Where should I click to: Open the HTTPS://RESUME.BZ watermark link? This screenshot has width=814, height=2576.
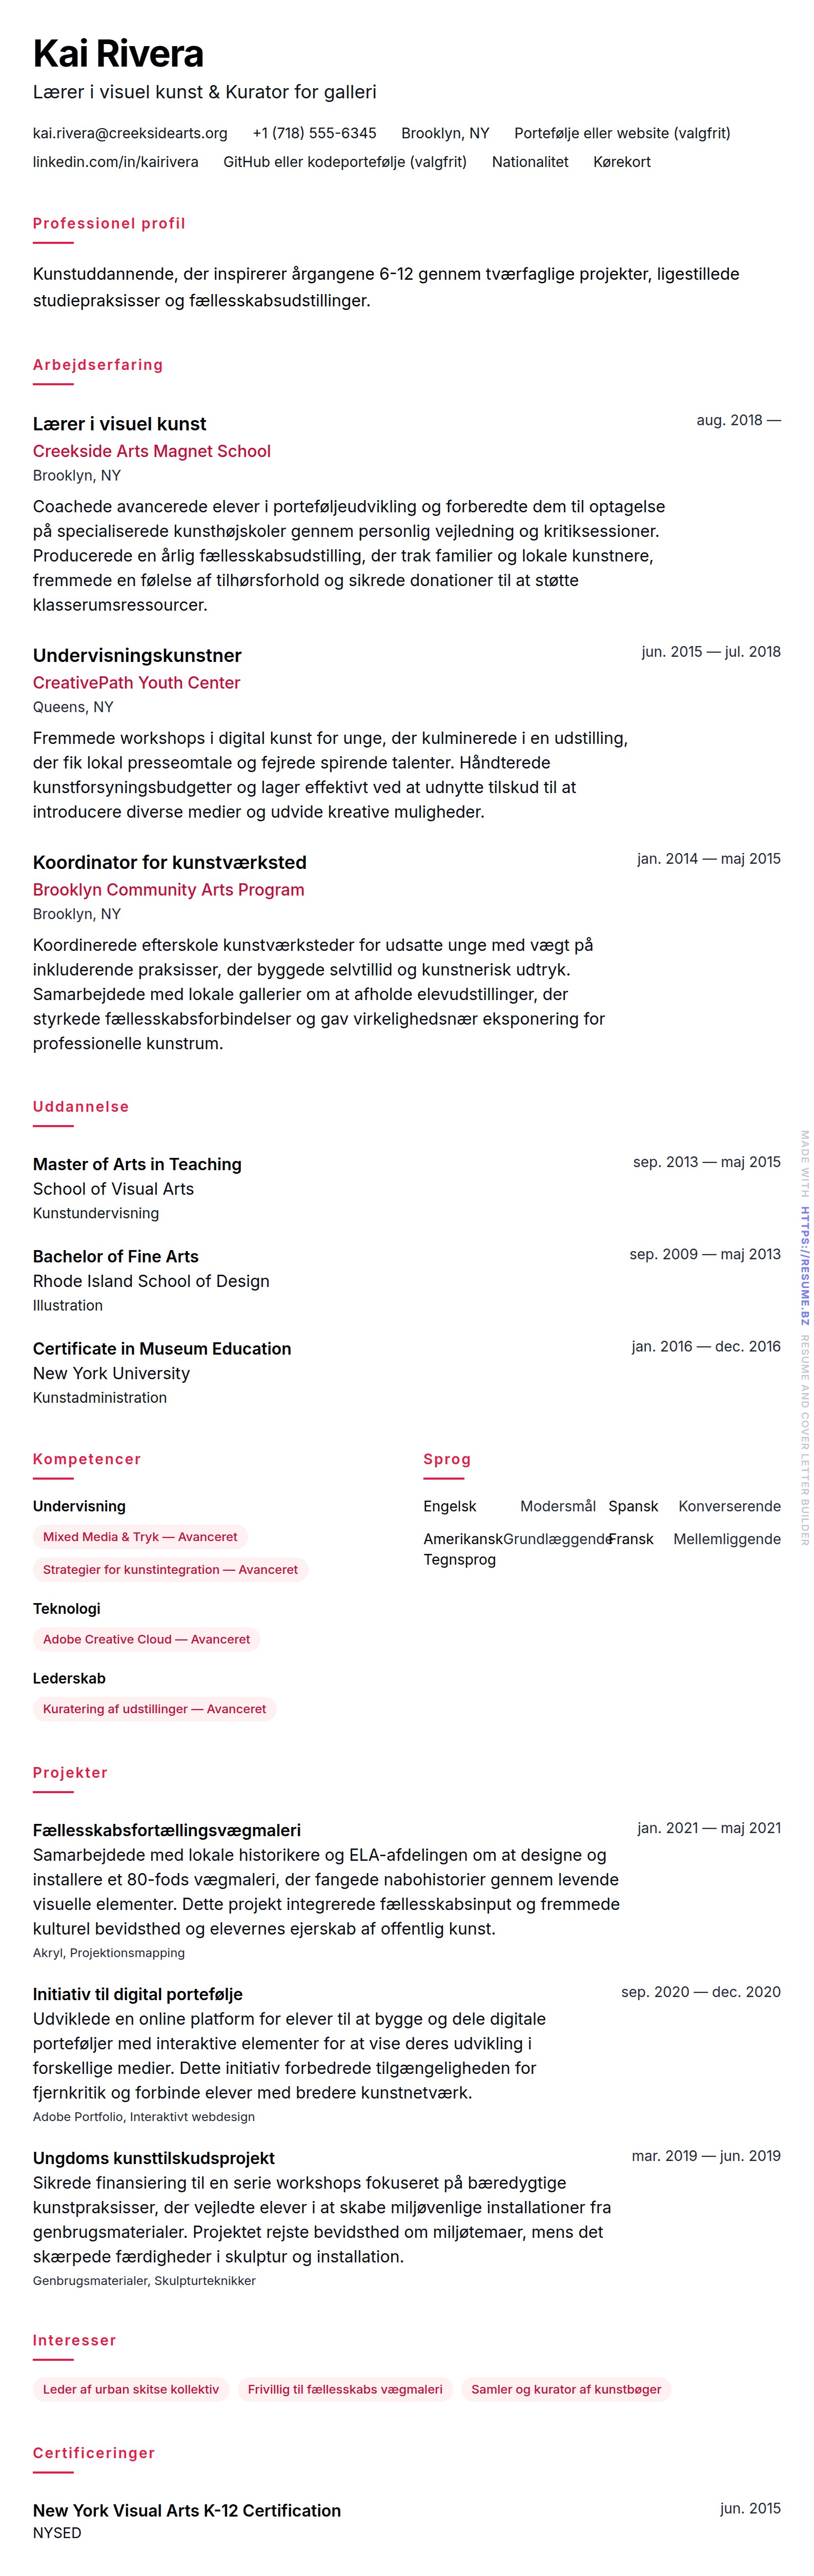click(804, 1266)
